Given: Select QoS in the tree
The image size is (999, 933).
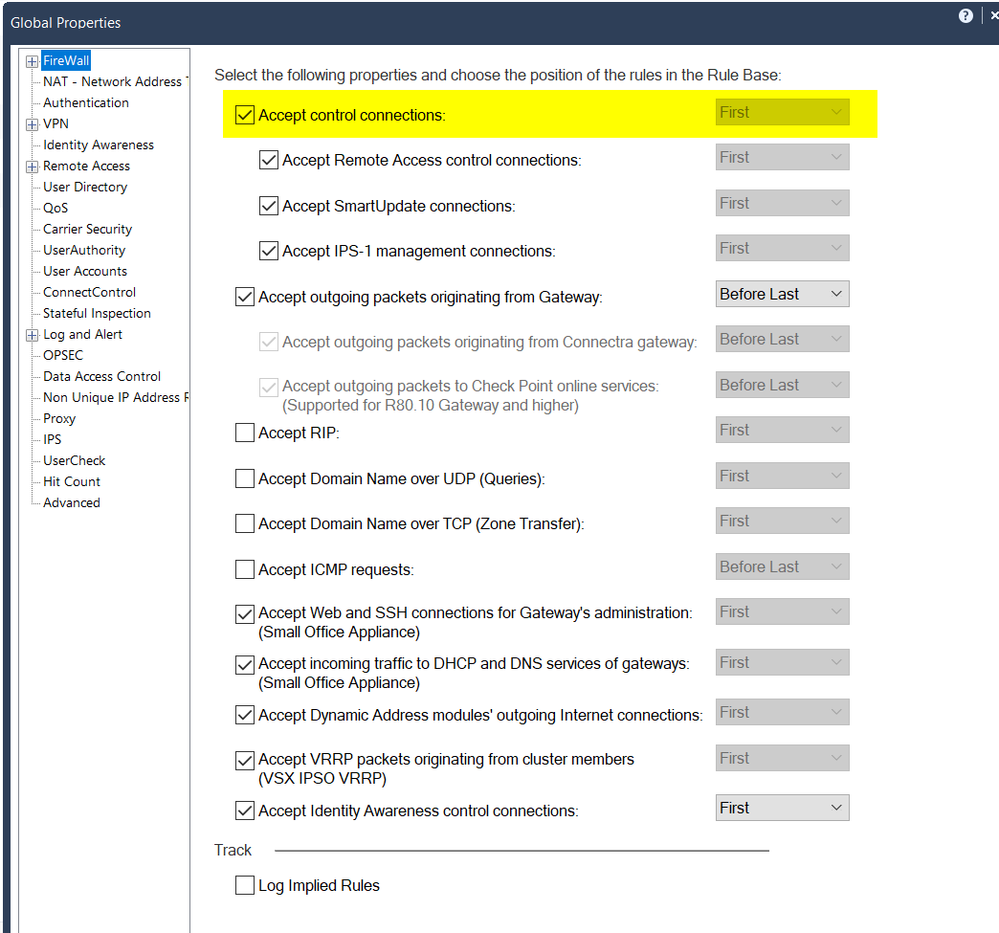Looking at the screenshot, I should (x=55, y=208).
